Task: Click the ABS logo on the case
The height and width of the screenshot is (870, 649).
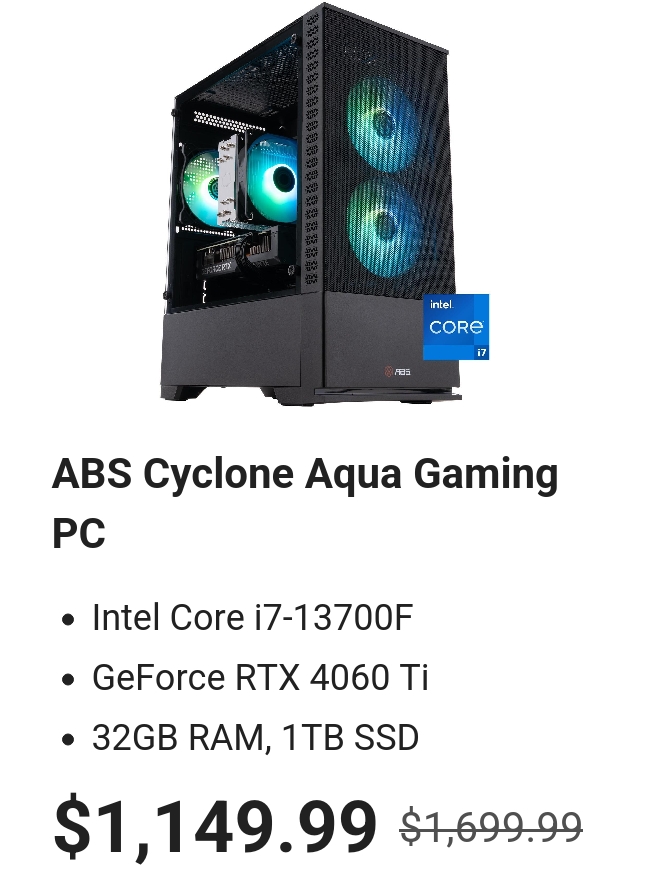Action: [x=398, y=371]
